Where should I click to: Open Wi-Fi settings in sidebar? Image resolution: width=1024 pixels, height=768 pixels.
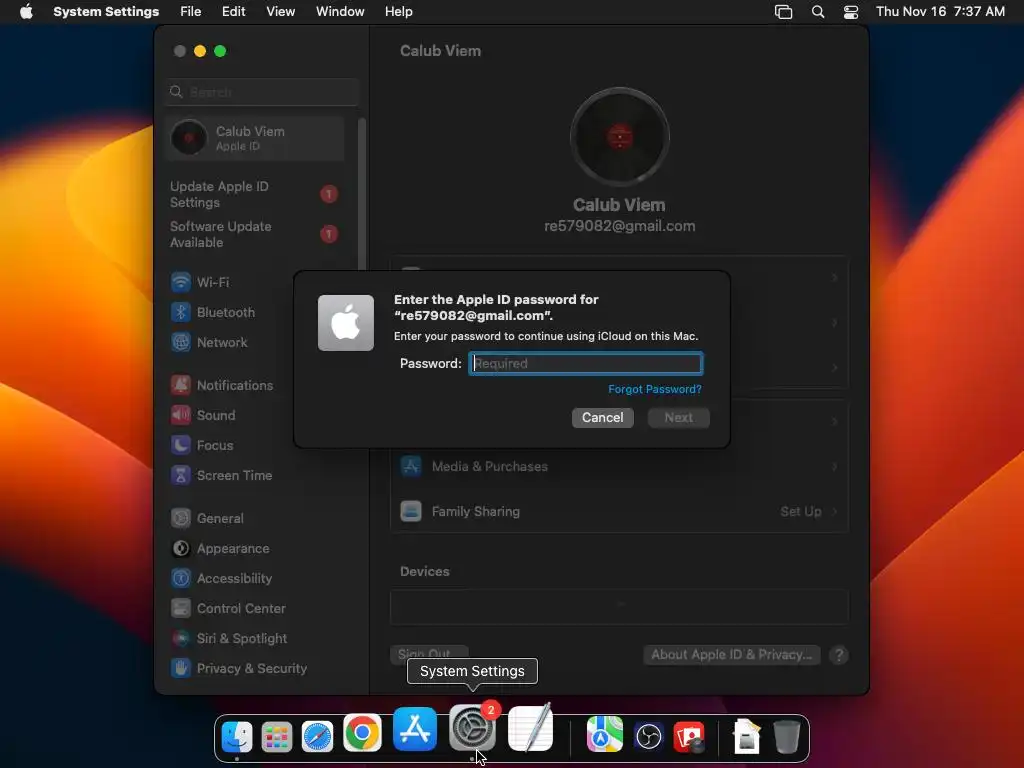click(x=200, y=282)
